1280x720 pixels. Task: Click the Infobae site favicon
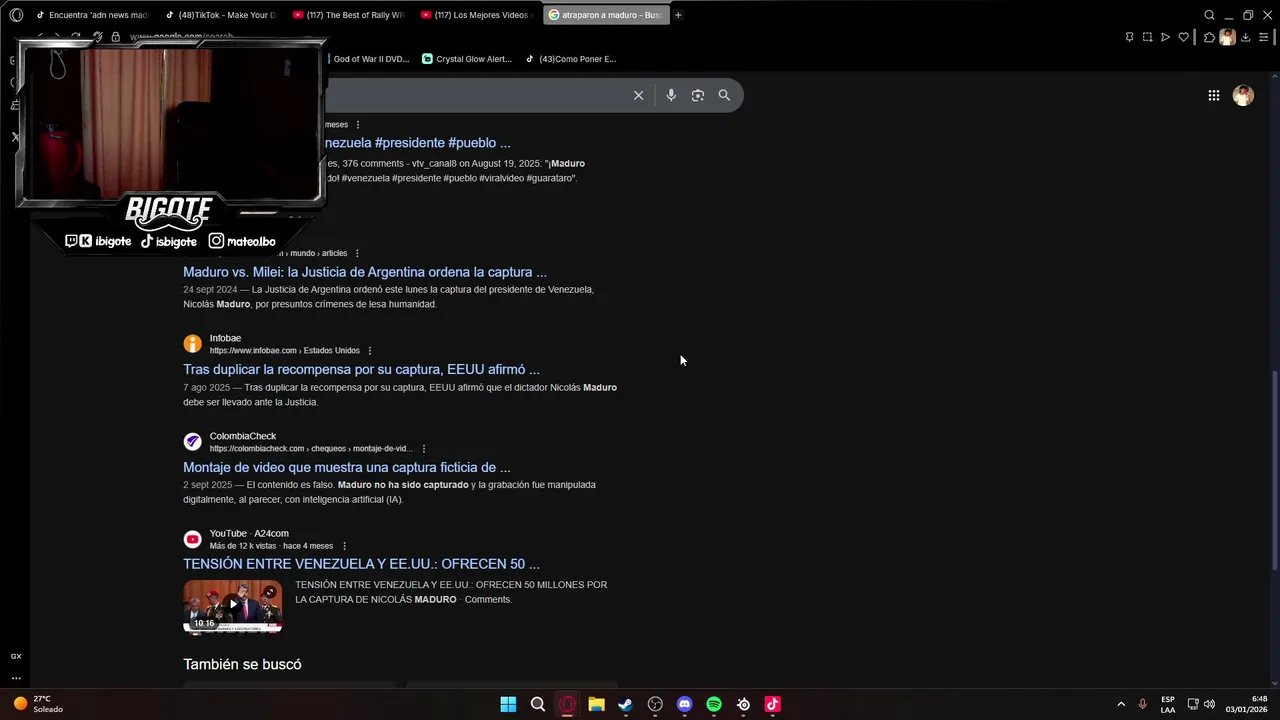[192, 344]
